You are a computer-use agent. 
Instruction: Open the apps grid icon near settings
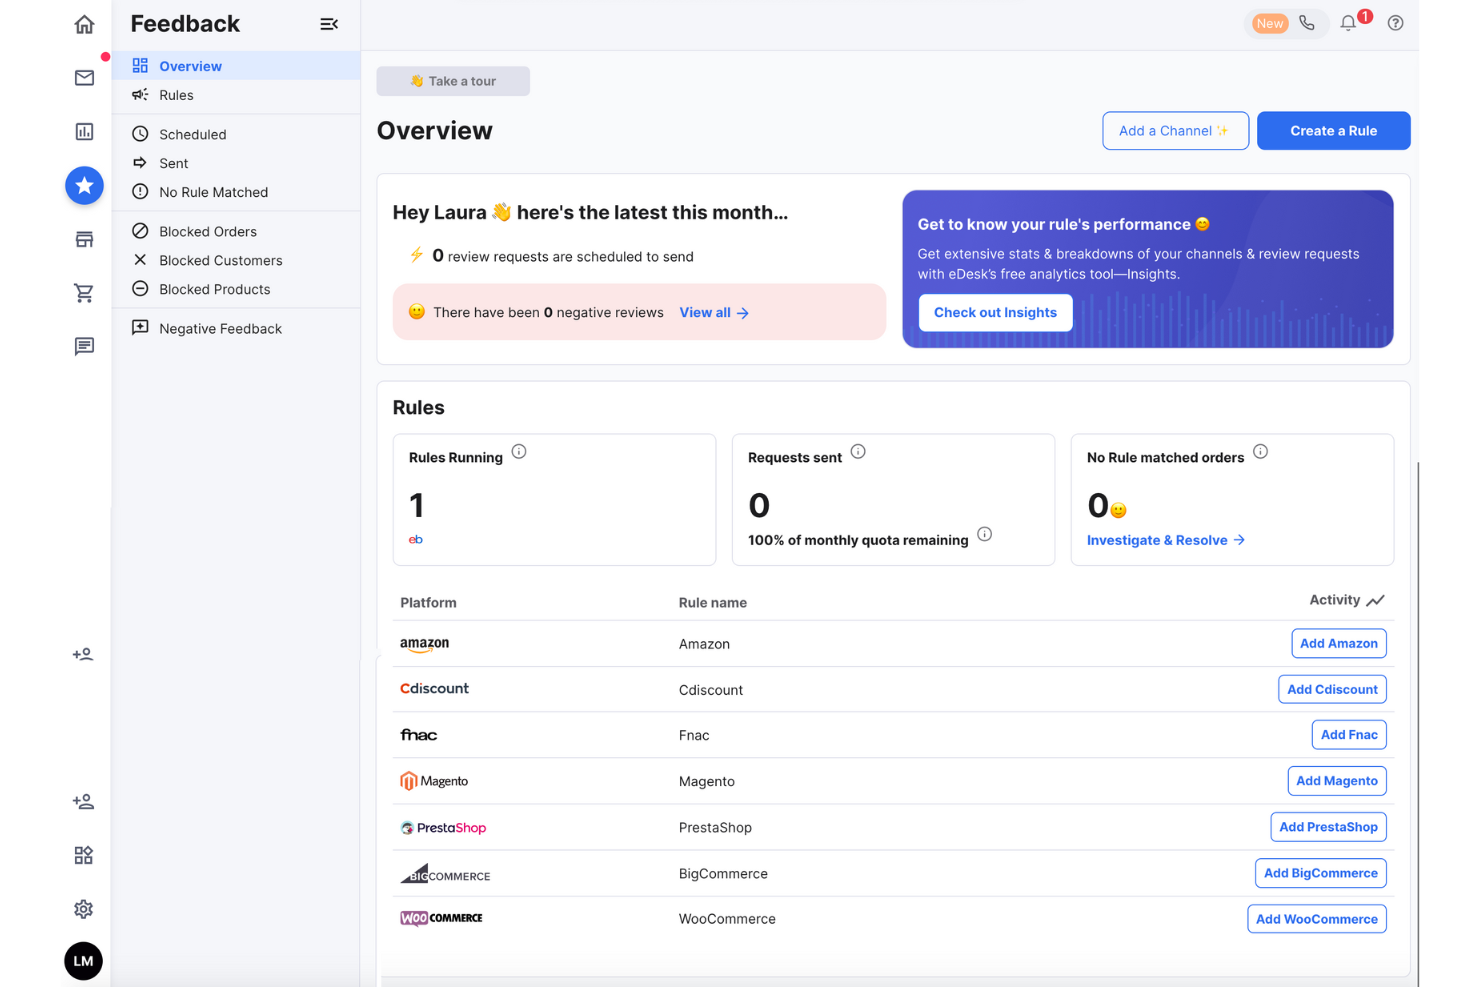83,855
